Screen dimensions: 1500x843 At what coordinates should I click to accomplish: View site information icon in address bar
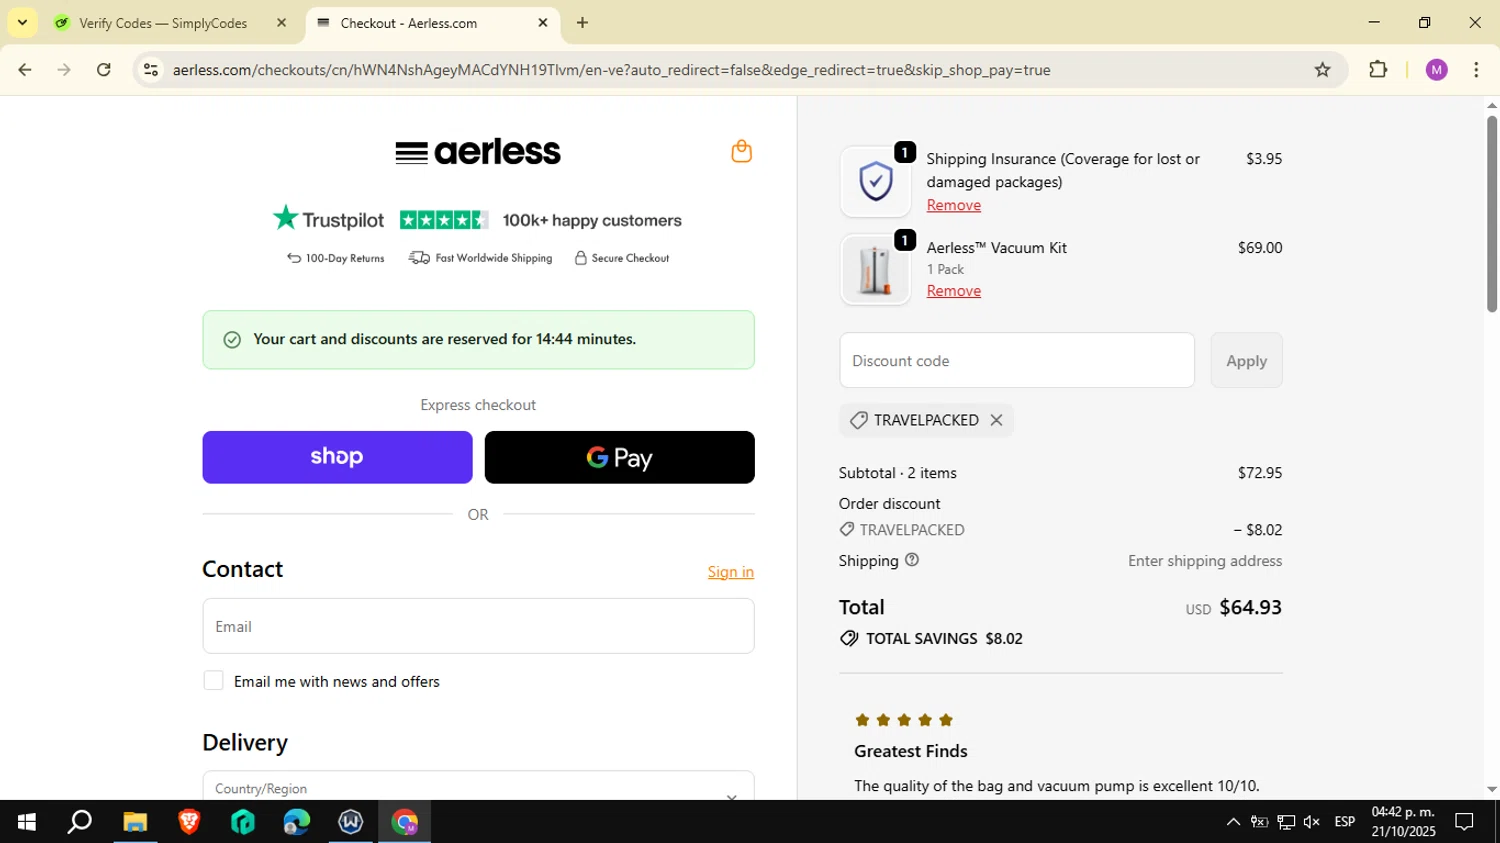[x=151, y=70]
